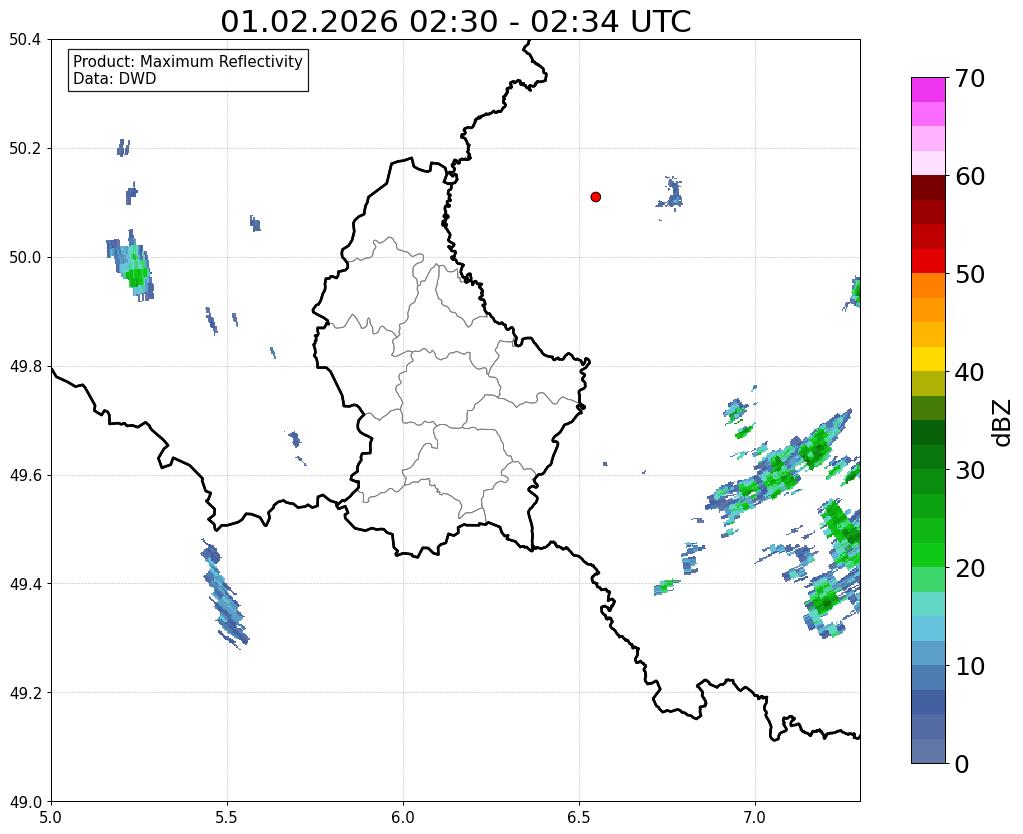Click the y-axis latitude label 49.4
The image size is (1023, 834).
25,583
